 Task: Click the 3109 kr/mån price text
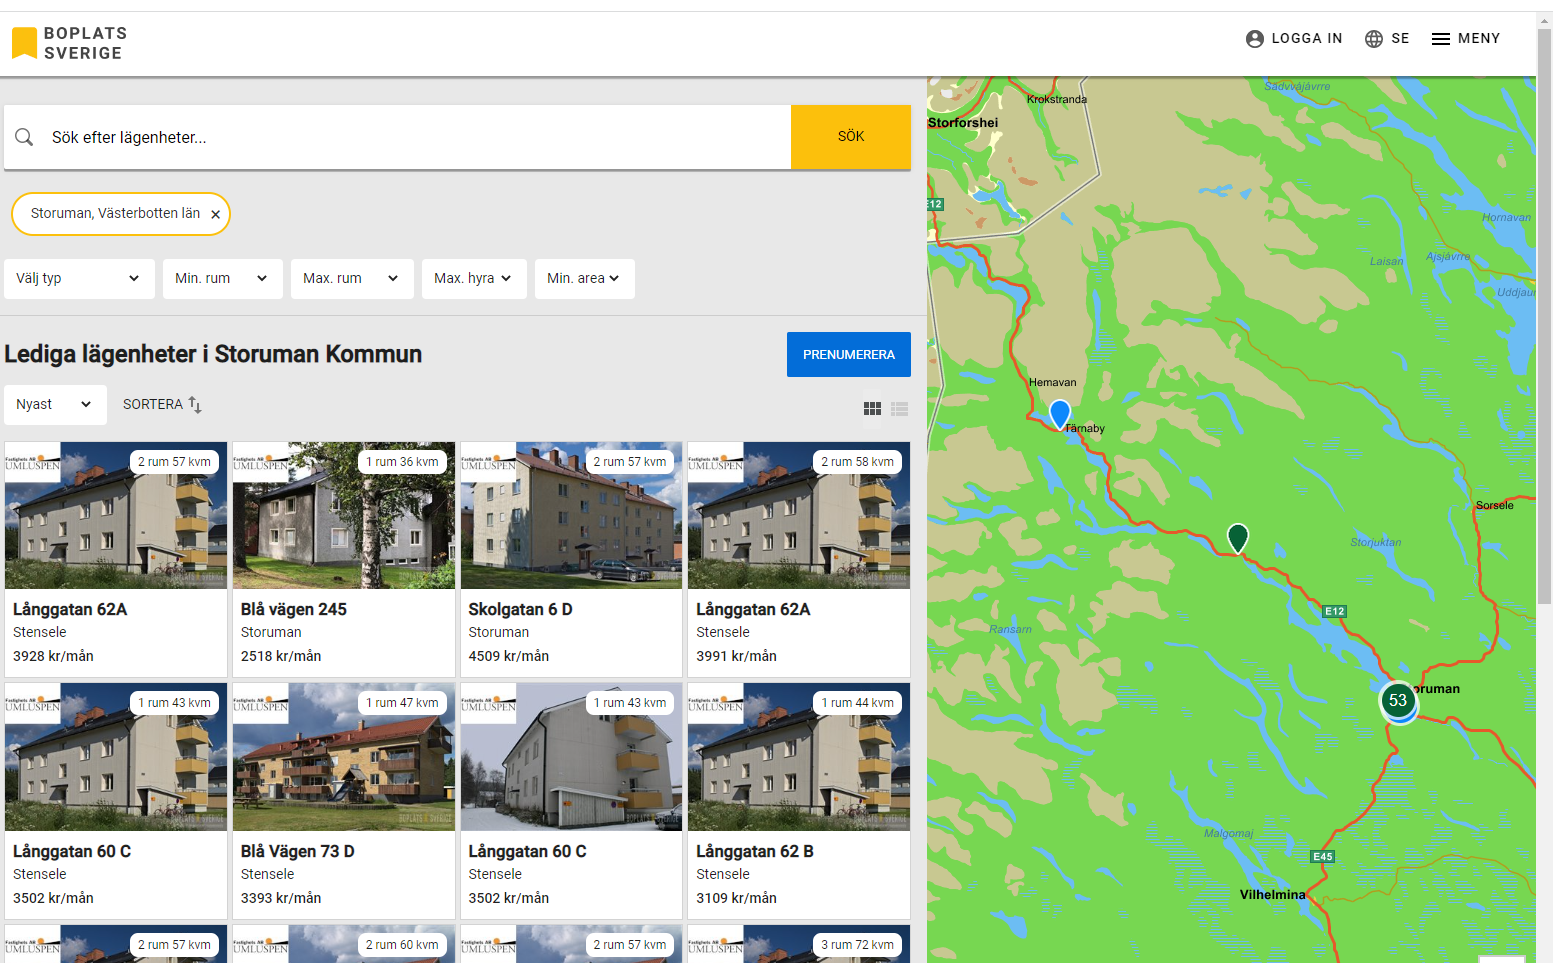(737, 899)
